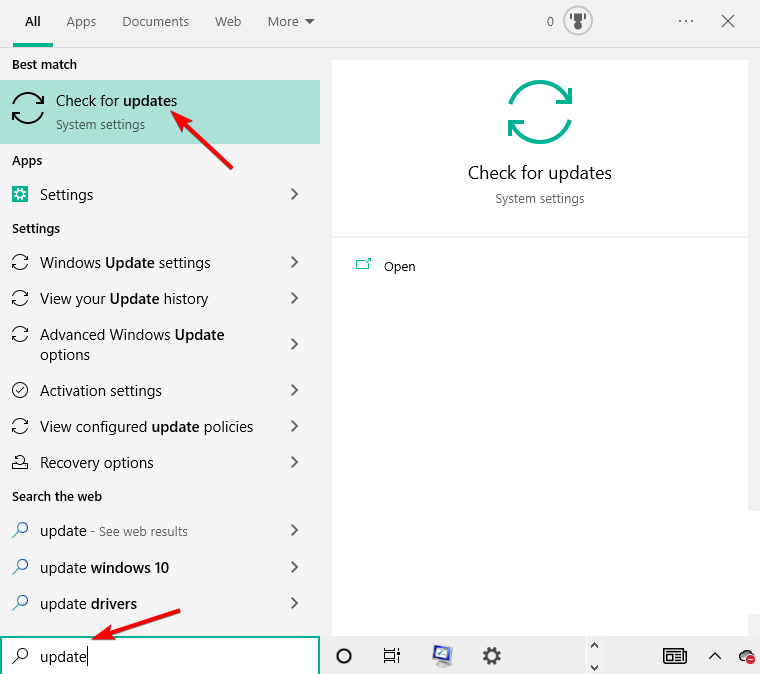Open the Check for updates best match
Screen dimensions: 760x674
pyautogui.click(x=160, y=112)
